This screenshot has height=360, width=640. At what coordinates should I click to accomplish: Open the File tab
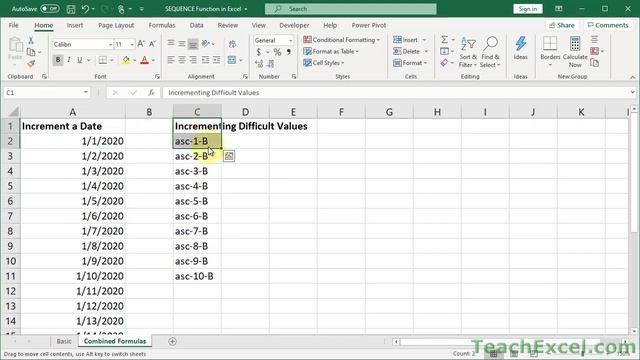coord(13,25)
